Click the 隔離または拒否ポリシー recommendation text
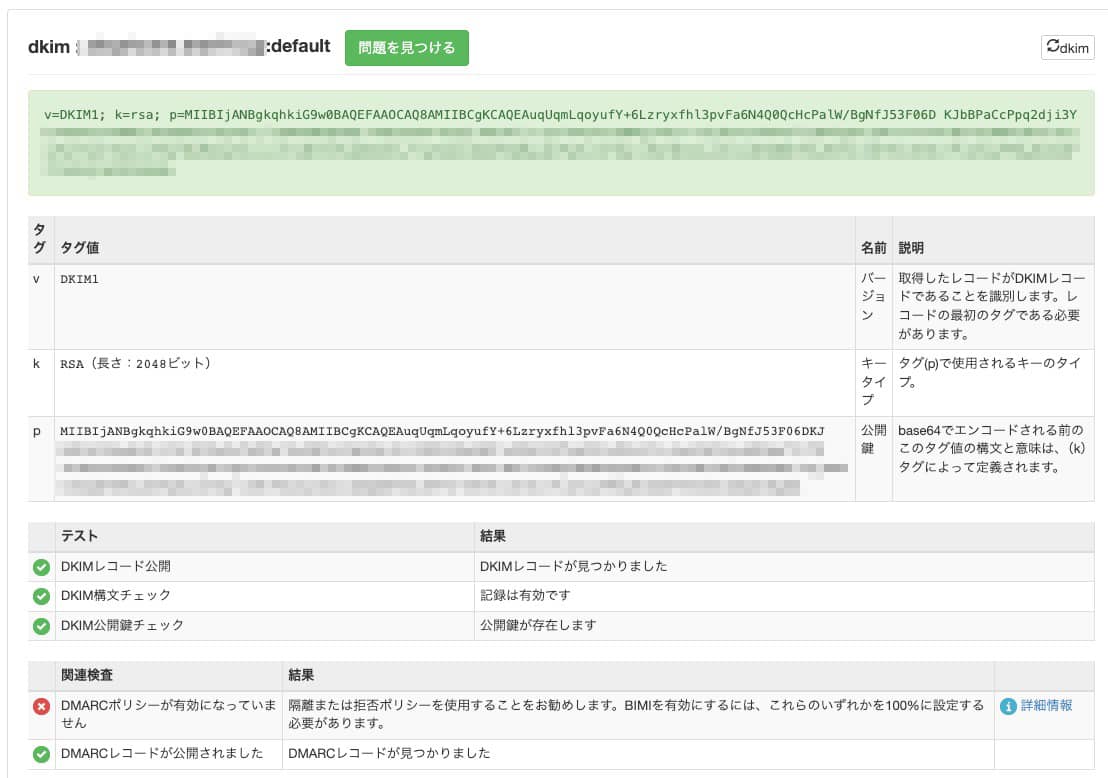The height and width of the screenshot is (778, 1108). (636, 714)
